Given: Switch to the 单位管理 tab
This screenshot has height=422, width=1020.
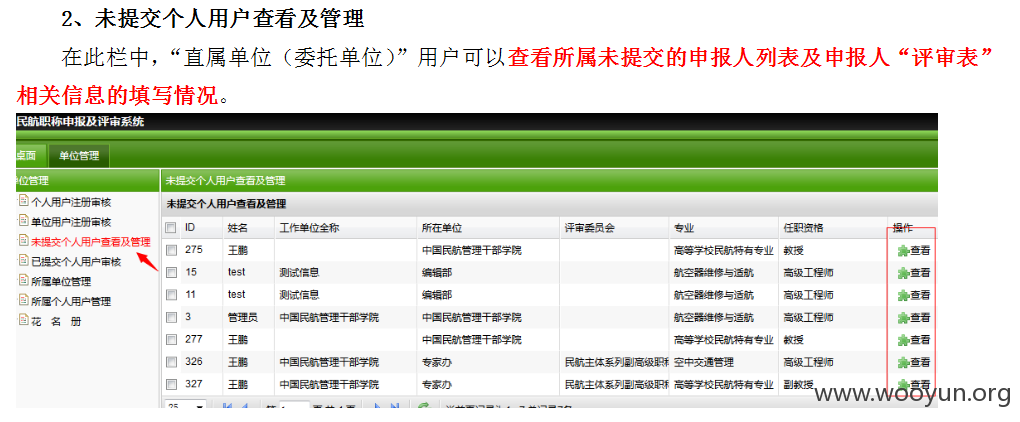Looking at the screenshot, I should pyautogui.click(x=79, y=156).
